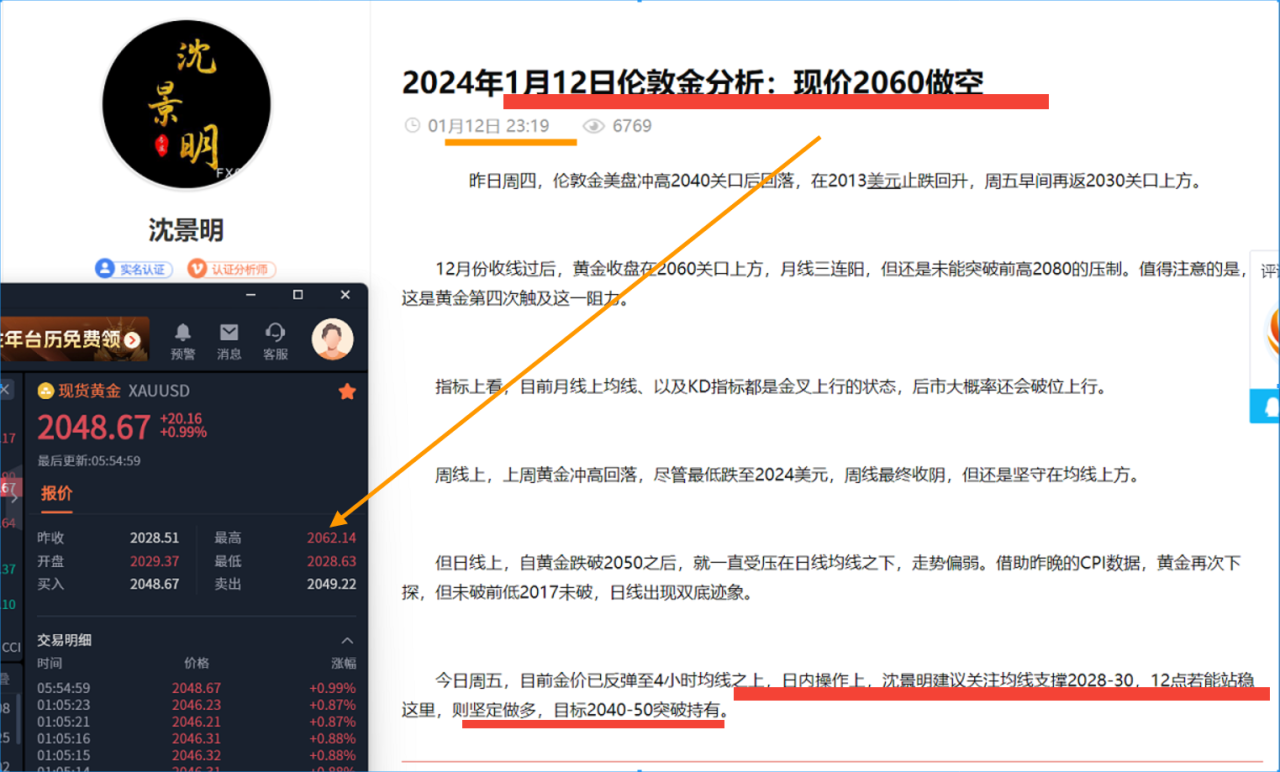Minimize the trading panel window

pyautogui.click(x=250, y=295)
